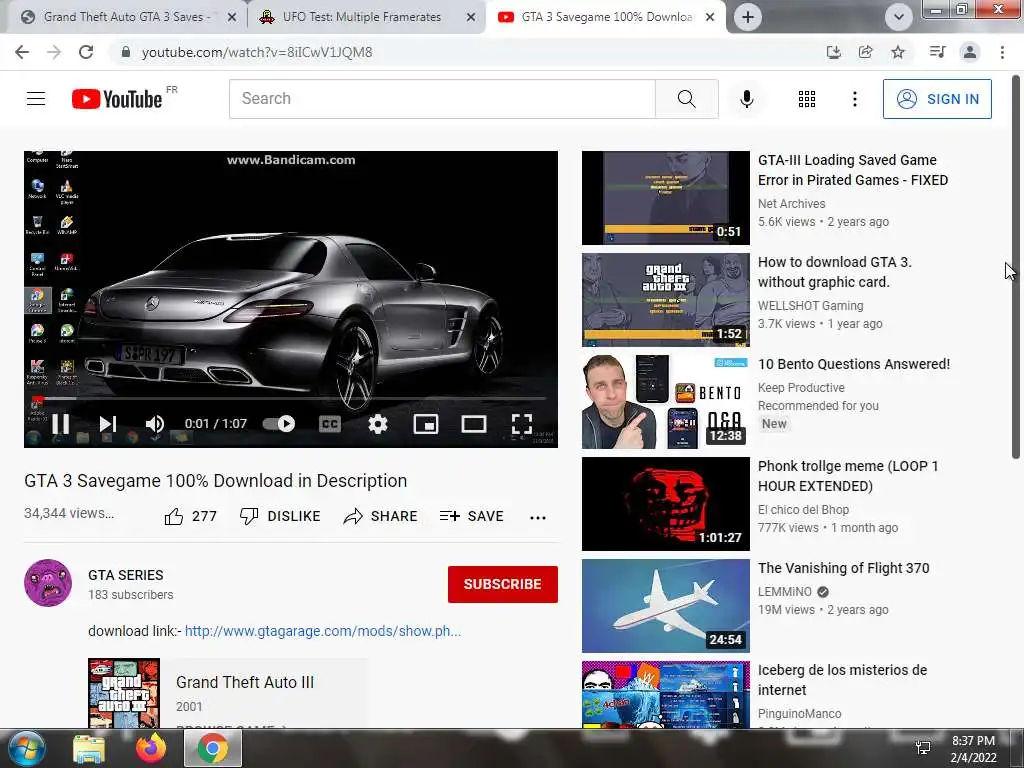1024x768 pixels.
Task: Click the install app icon in address bar
Action: click(833, 52)
